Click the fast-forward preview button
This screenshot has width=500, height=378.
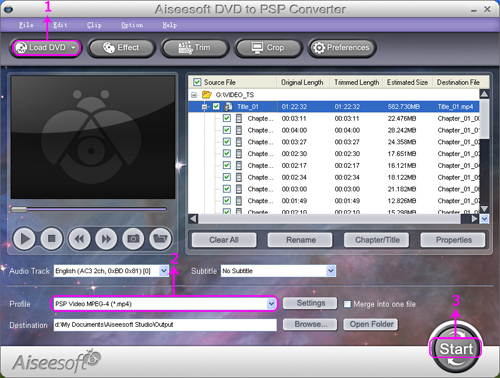pyautogui.click(x=106, y=239)
